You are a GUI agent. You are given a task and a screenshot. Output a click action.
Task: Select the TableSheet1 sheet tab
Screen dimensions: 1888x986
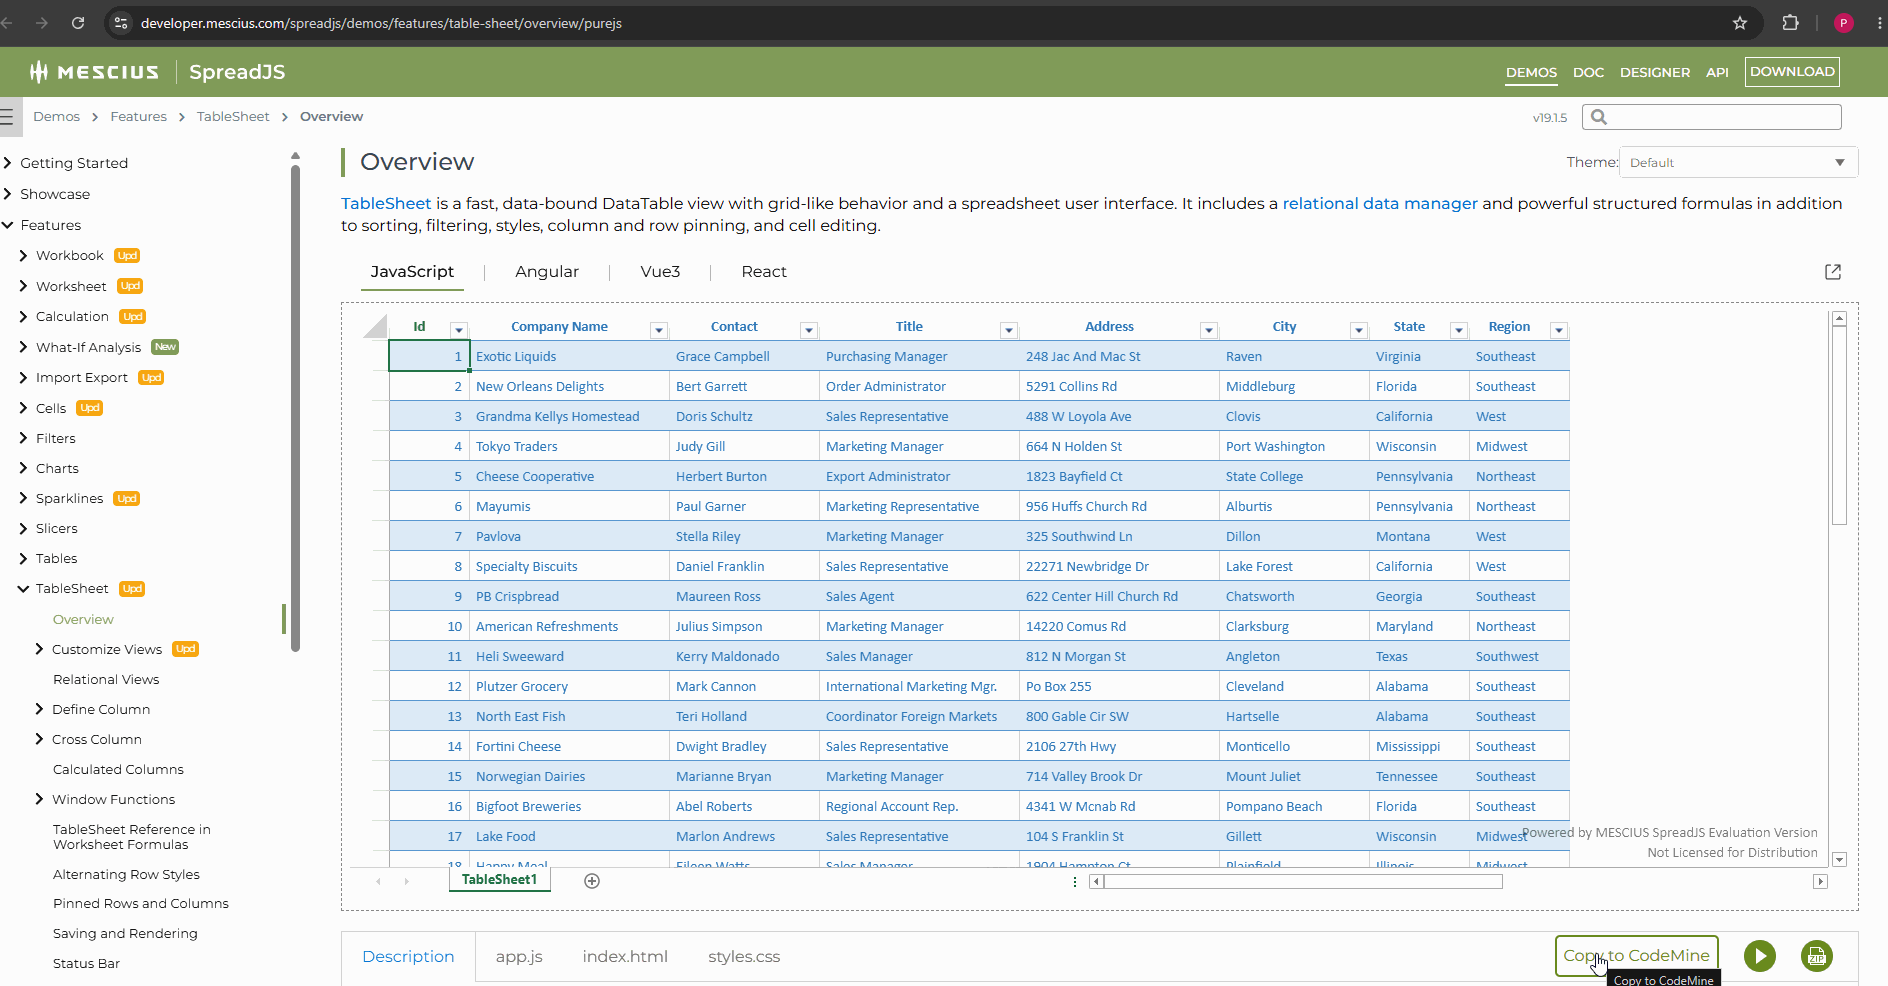coord(499,880)
